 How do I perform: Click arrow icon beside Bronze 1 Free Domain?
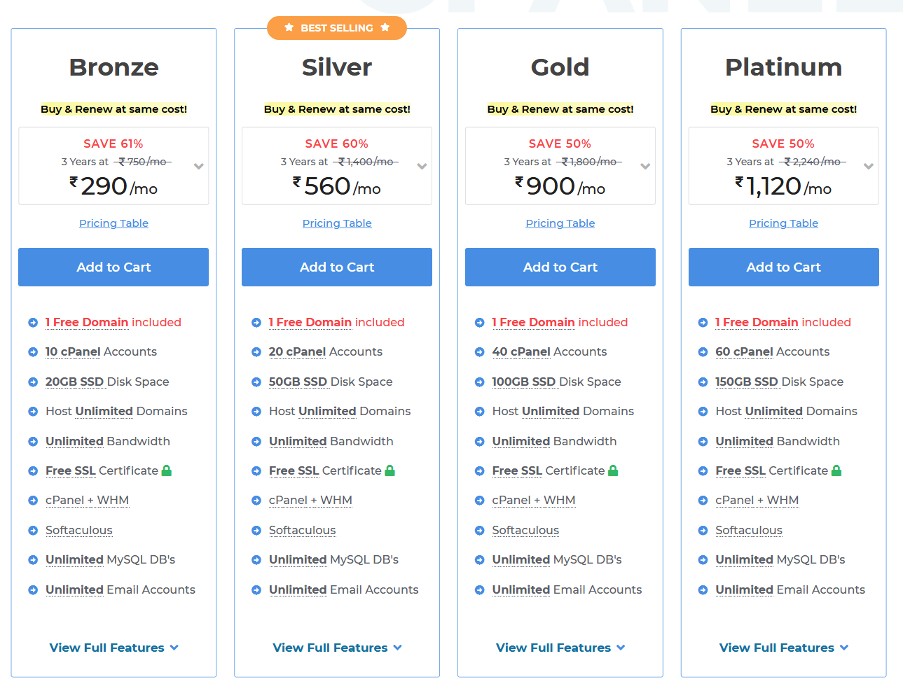pos(33,323)
